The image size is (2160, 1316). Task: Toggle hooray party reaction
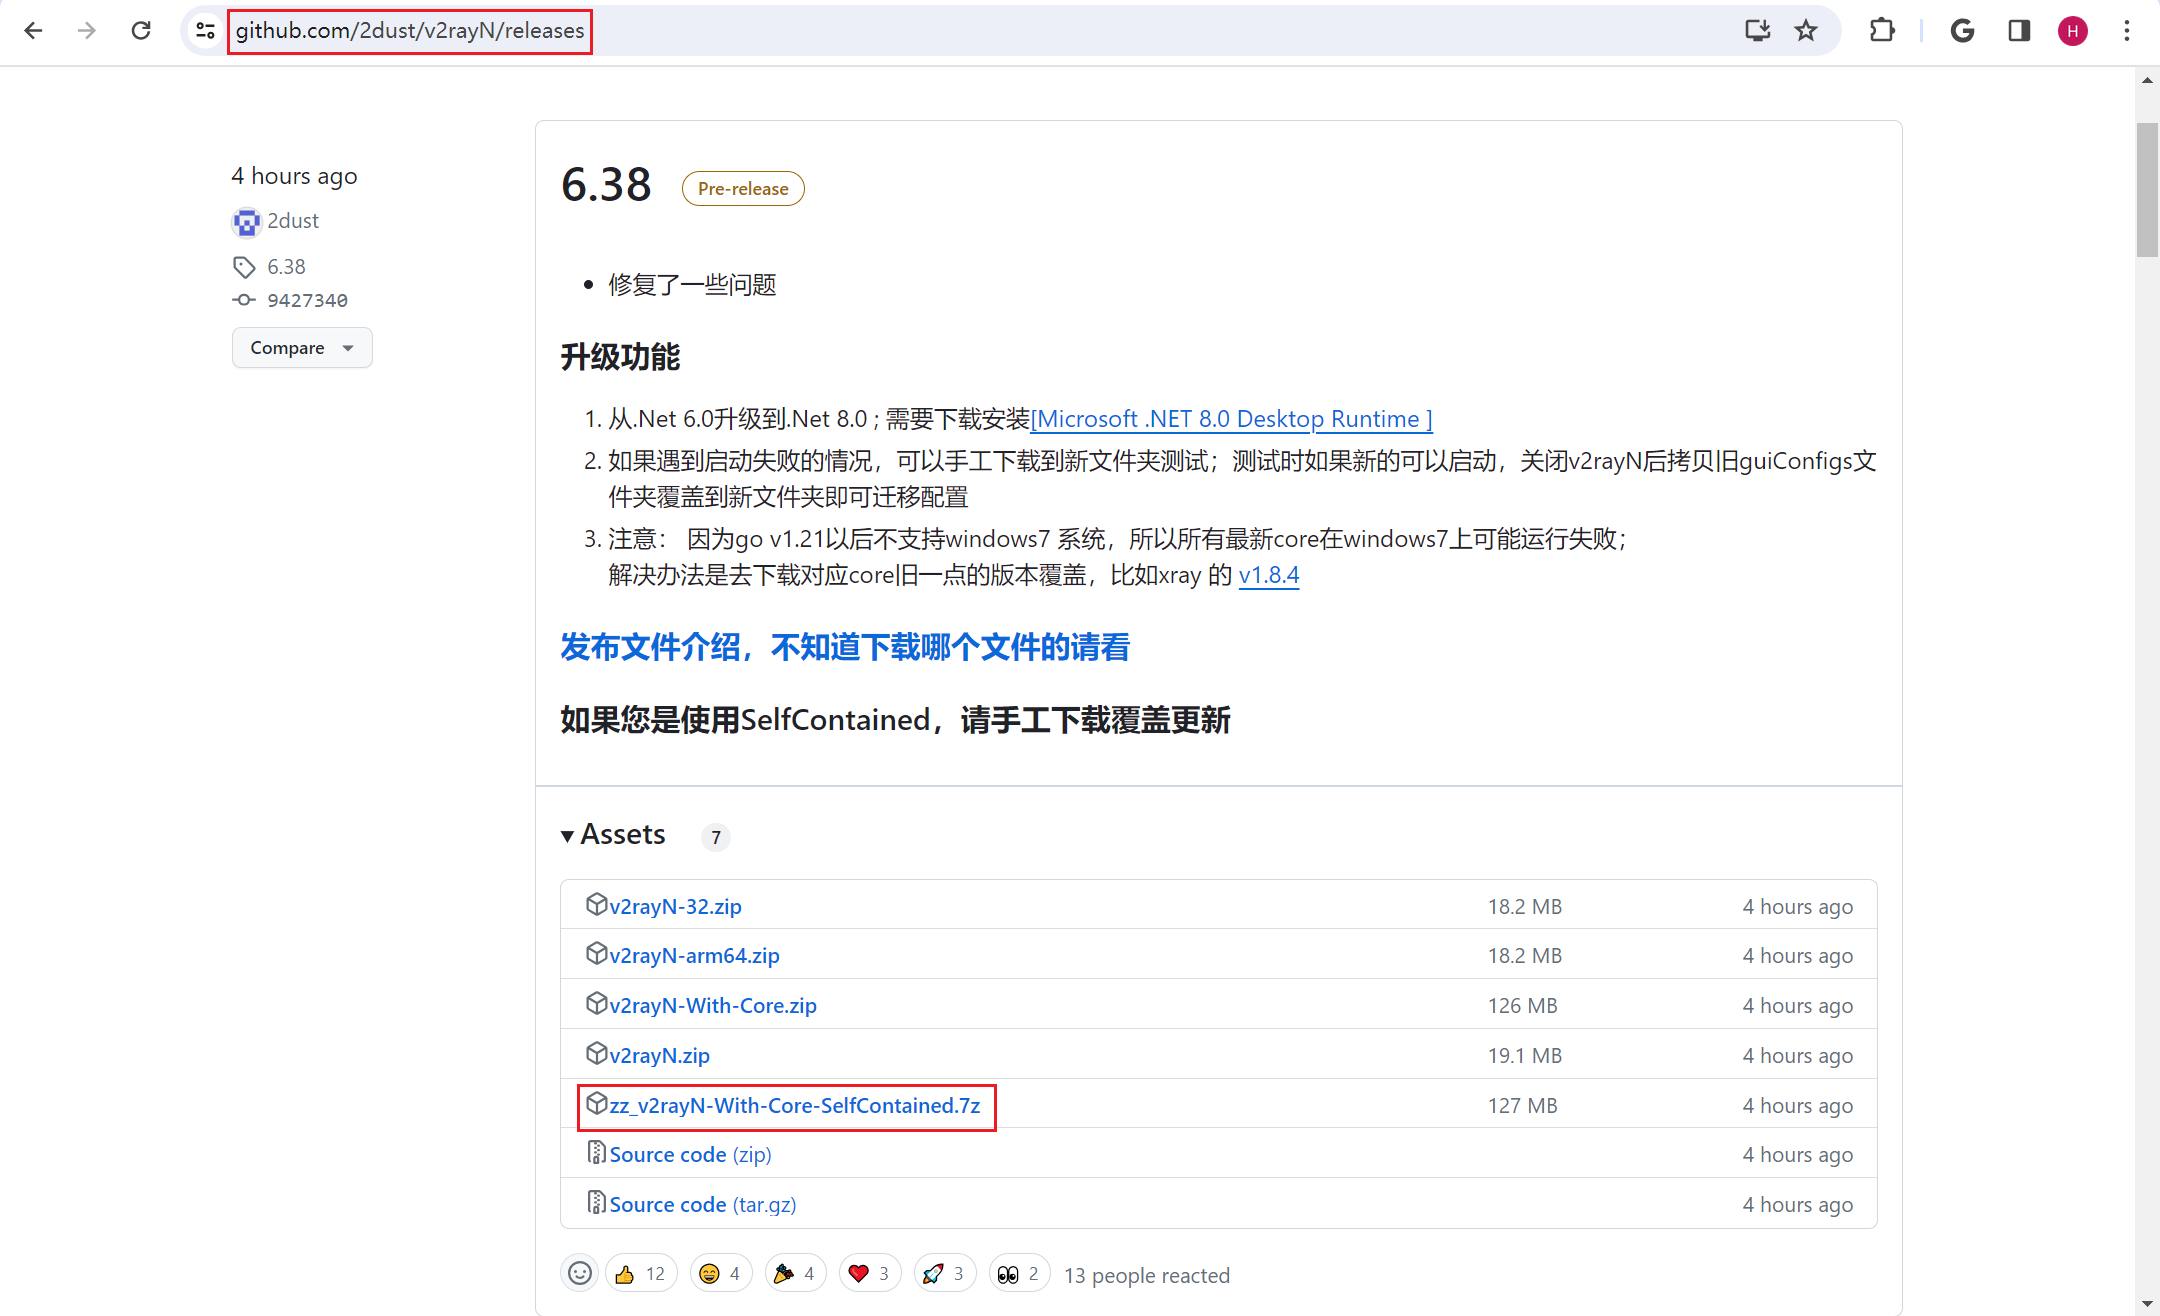(795, 1273)
